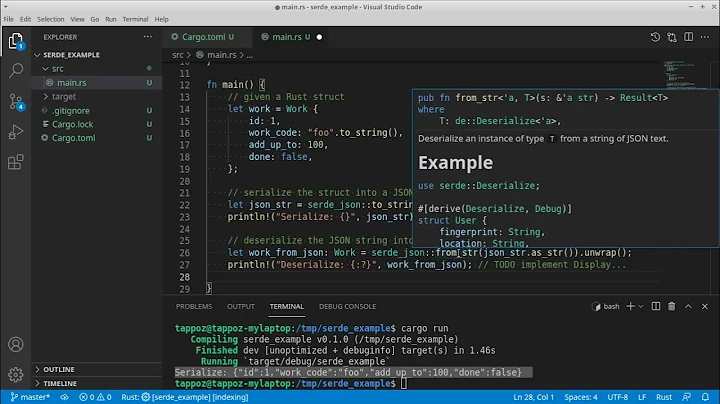Click the open changes icon in editor toolbar

coord(672,37)
